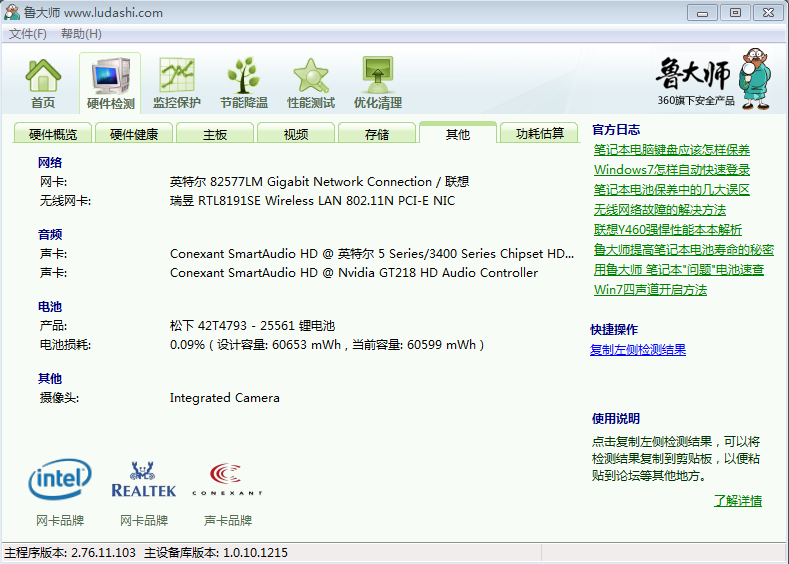This screenshot has height=564, width=789.
Task: Click sound card row with Nvidia GT218
Action: point(354,273)
